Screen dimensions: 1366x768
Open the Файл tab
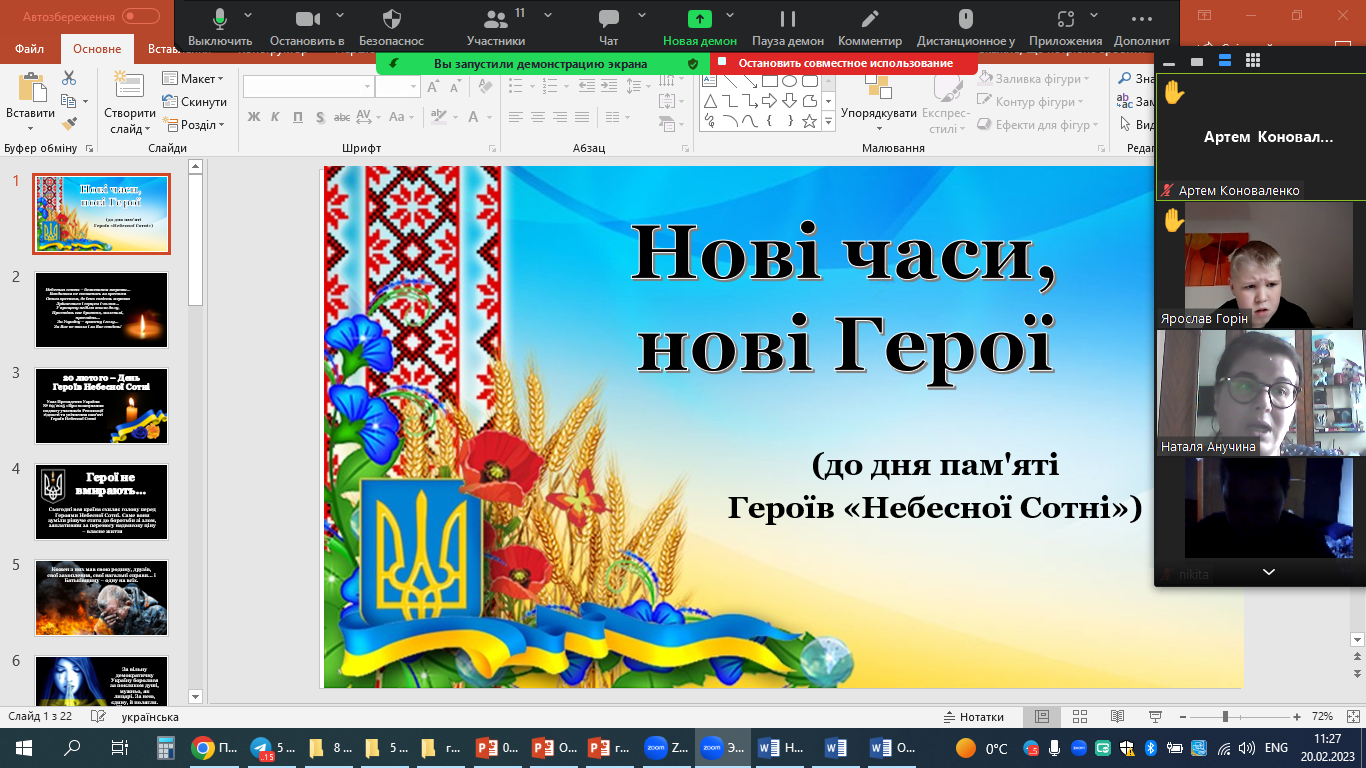(29, 49)
